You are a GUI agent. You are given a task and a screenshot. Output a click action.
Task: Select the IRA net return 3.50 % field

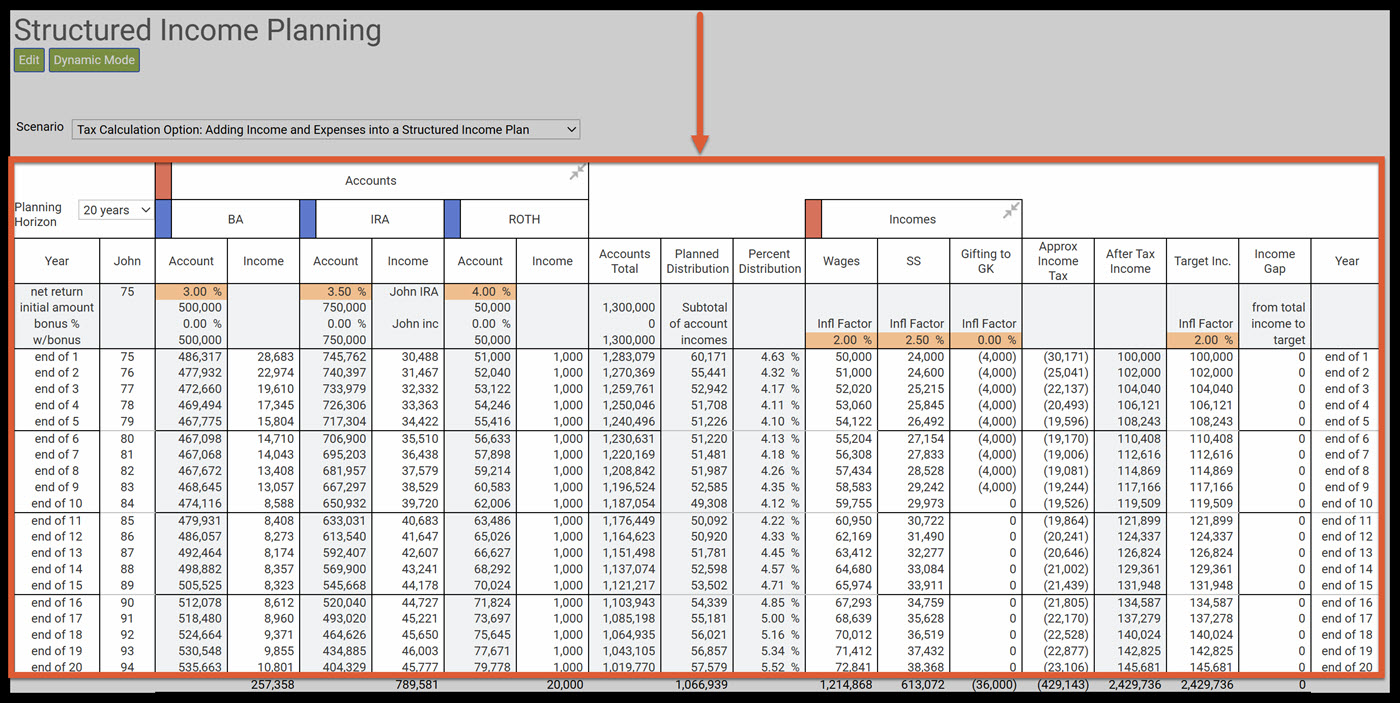tap(335, 291)
